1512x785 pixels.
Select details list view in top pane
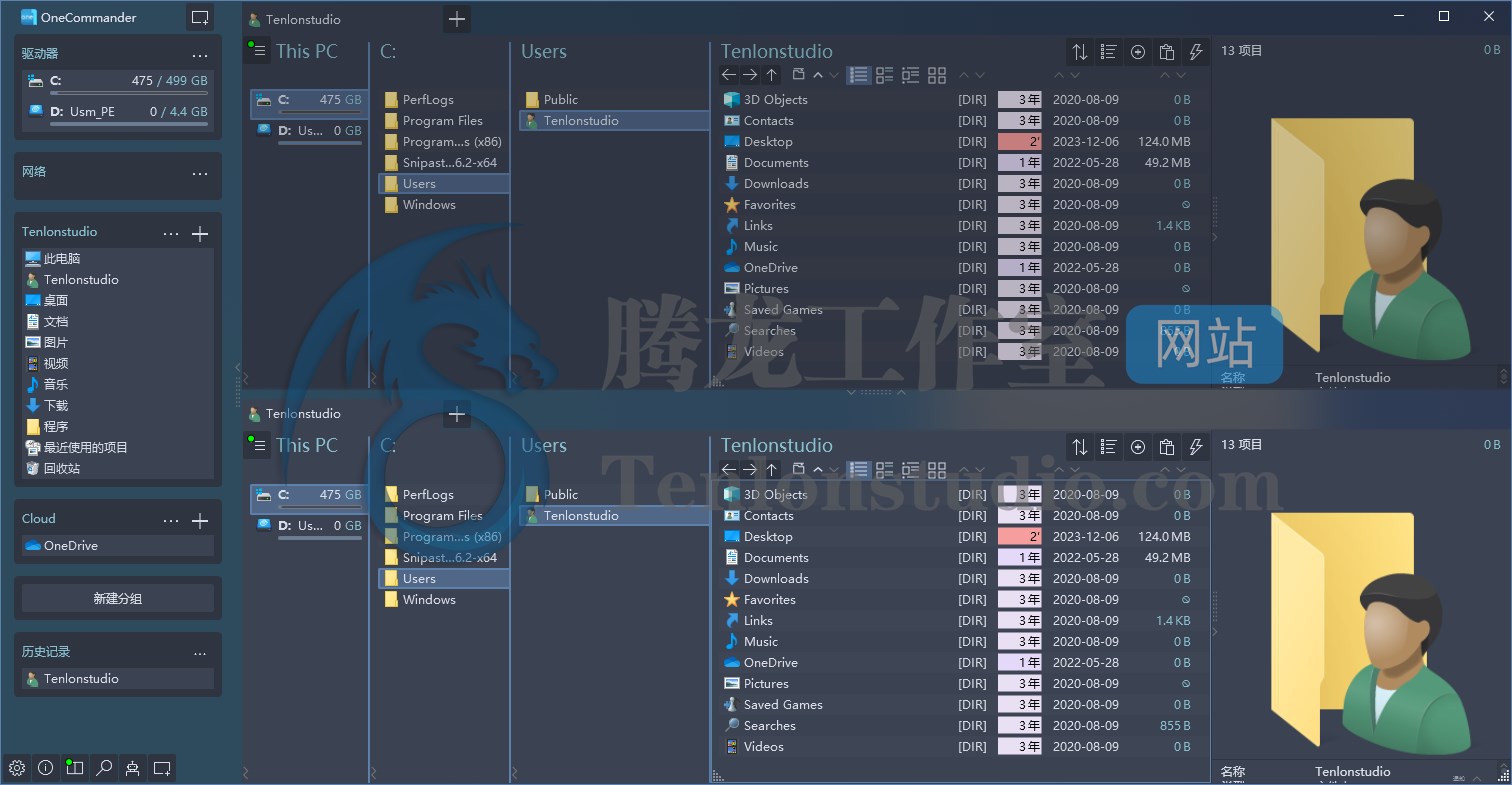tap(858, 75)
